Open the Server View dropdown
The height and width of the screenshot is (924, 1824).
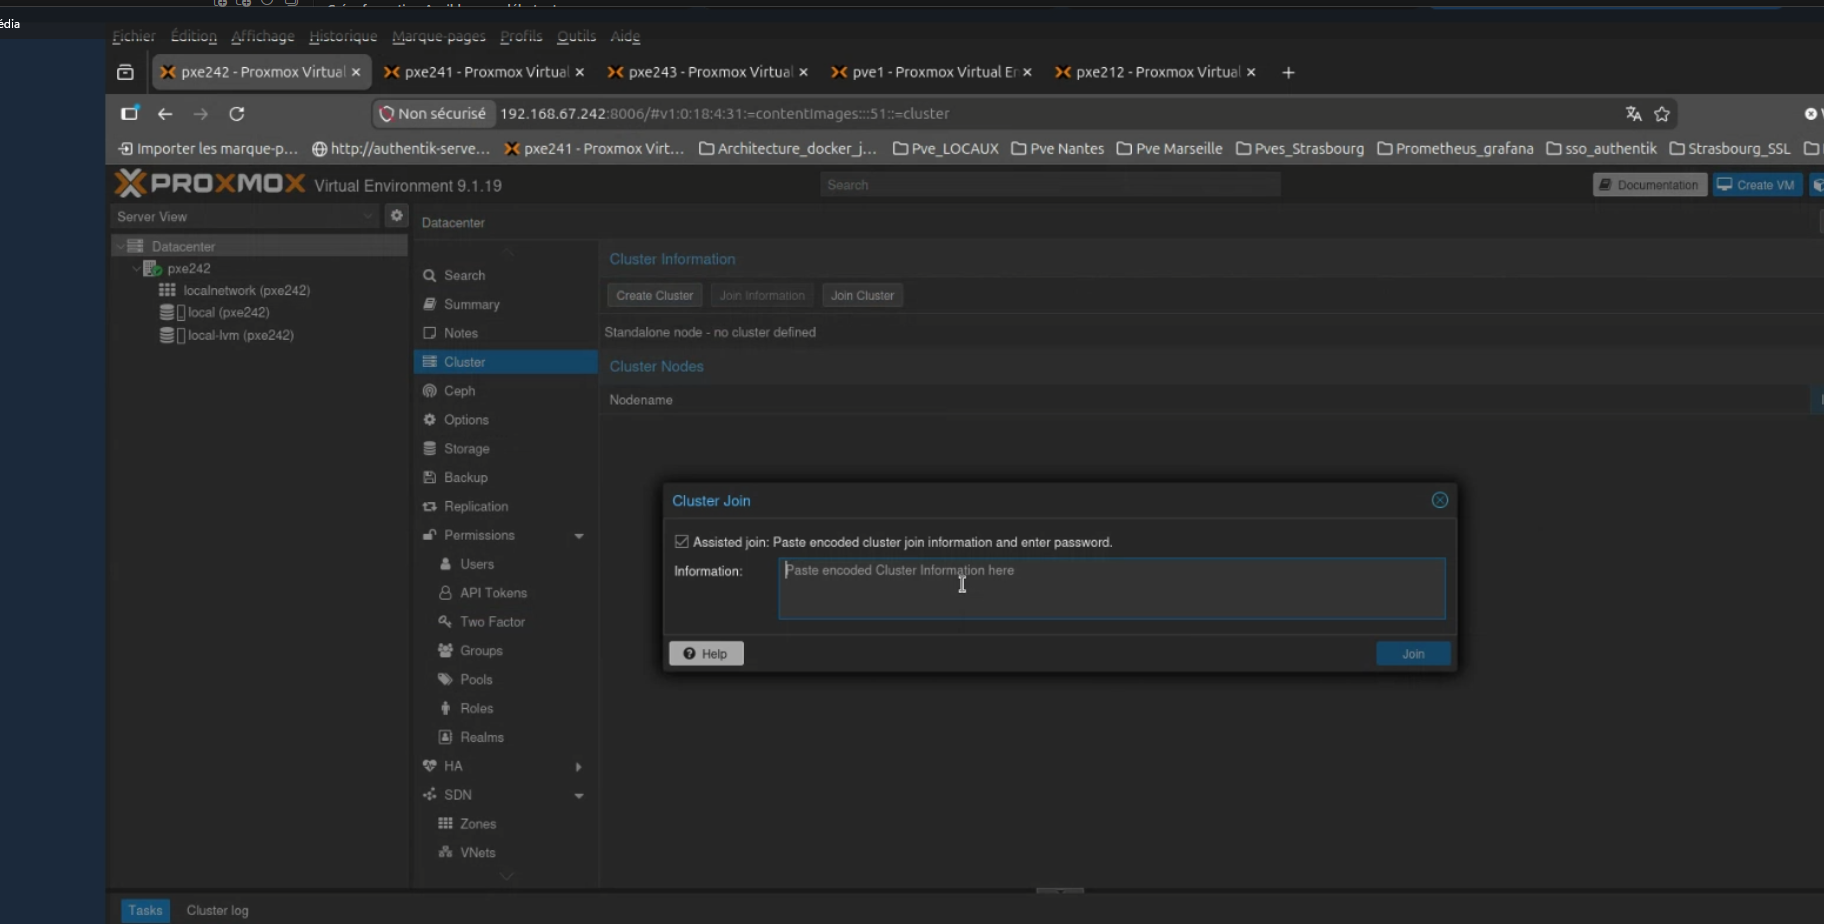[245, 217]
